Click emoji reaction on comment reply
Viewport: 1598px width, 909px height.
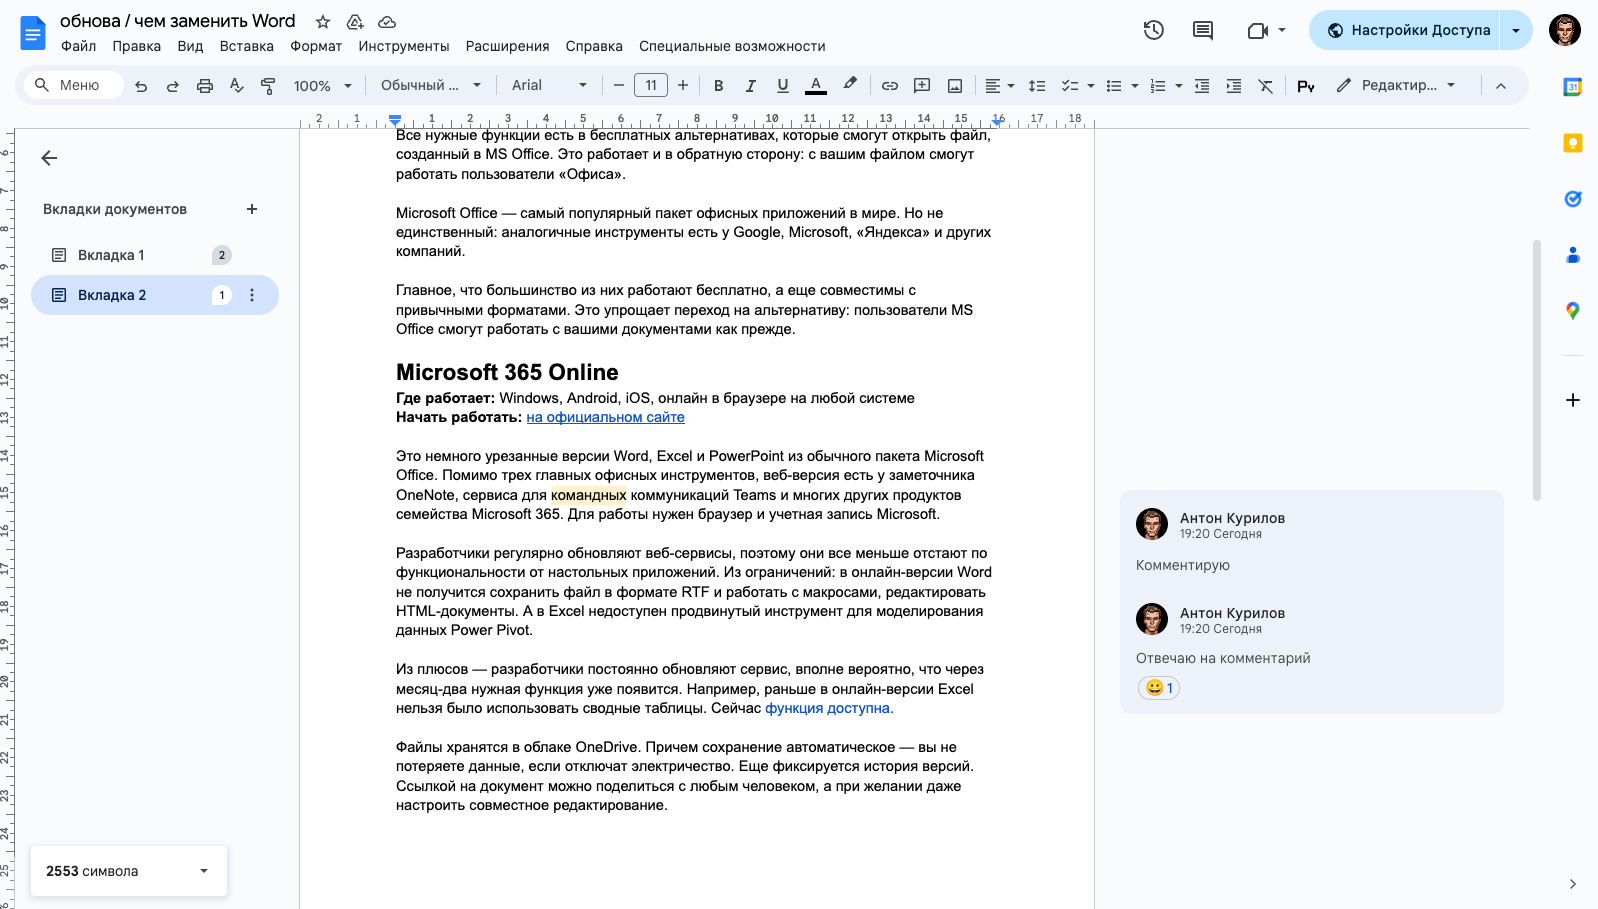point(1159,688)
